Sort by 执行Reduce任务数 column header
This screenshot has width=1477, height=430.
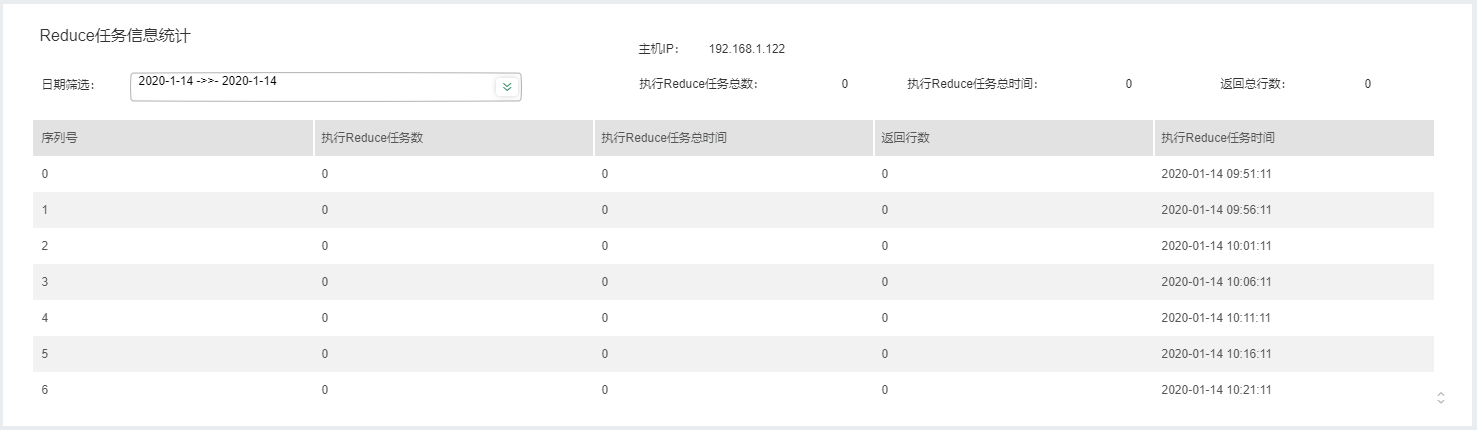pos(372,138)
